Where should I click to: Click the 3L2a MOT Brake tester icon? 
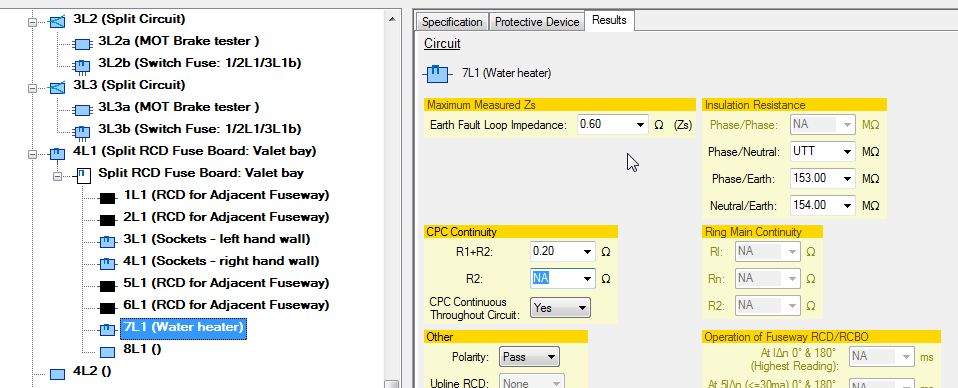(x=82, y=43)
